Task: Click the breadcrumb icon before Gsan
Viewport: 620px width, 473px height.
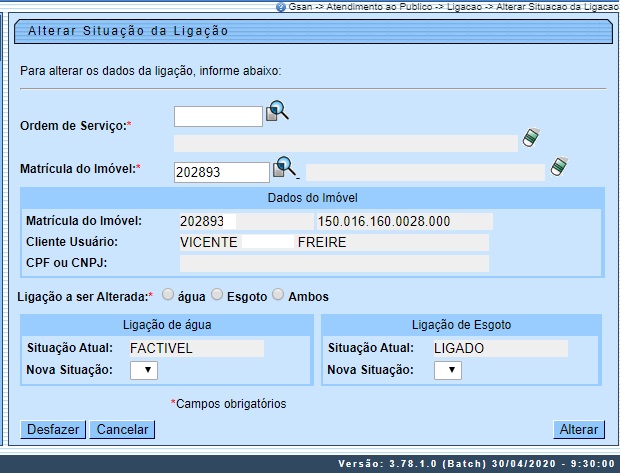Action: pos(280,6)
